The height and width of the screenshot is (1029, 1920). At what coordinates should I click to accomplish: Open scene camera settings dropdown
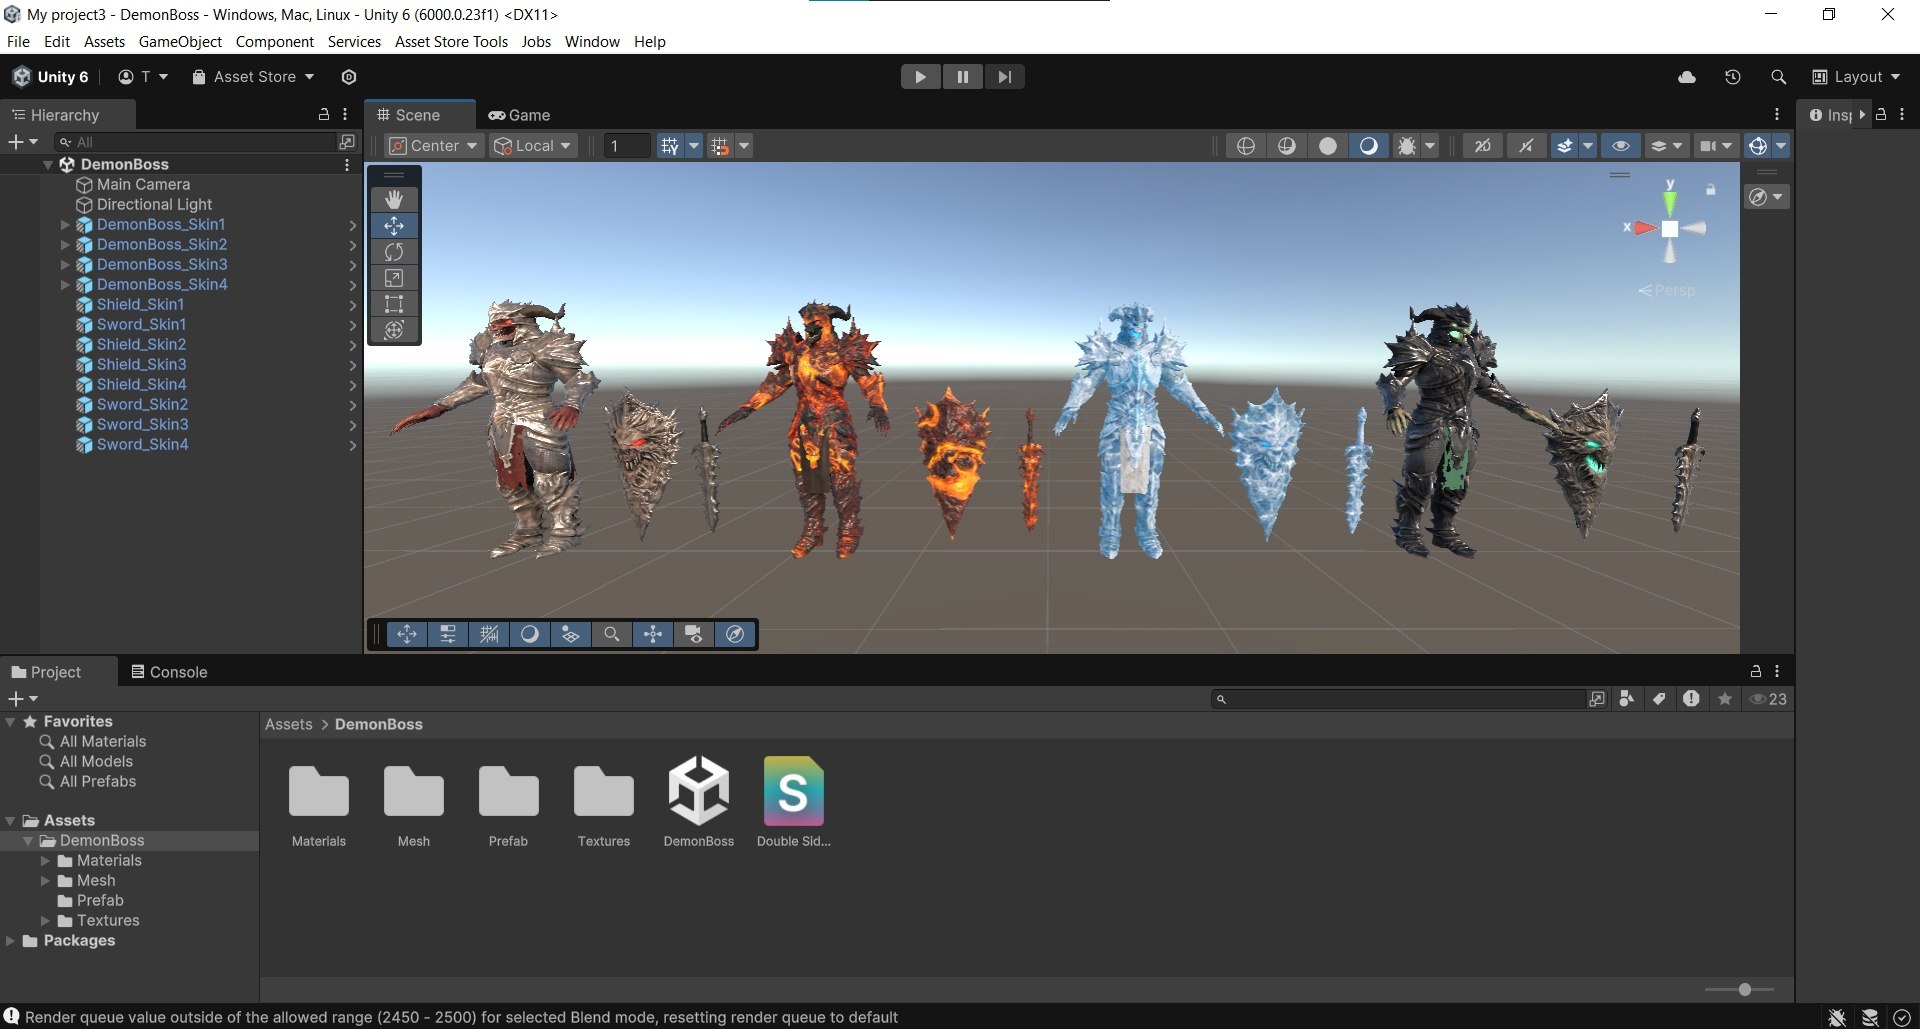pyautogui.click(x=1715, y=146)
